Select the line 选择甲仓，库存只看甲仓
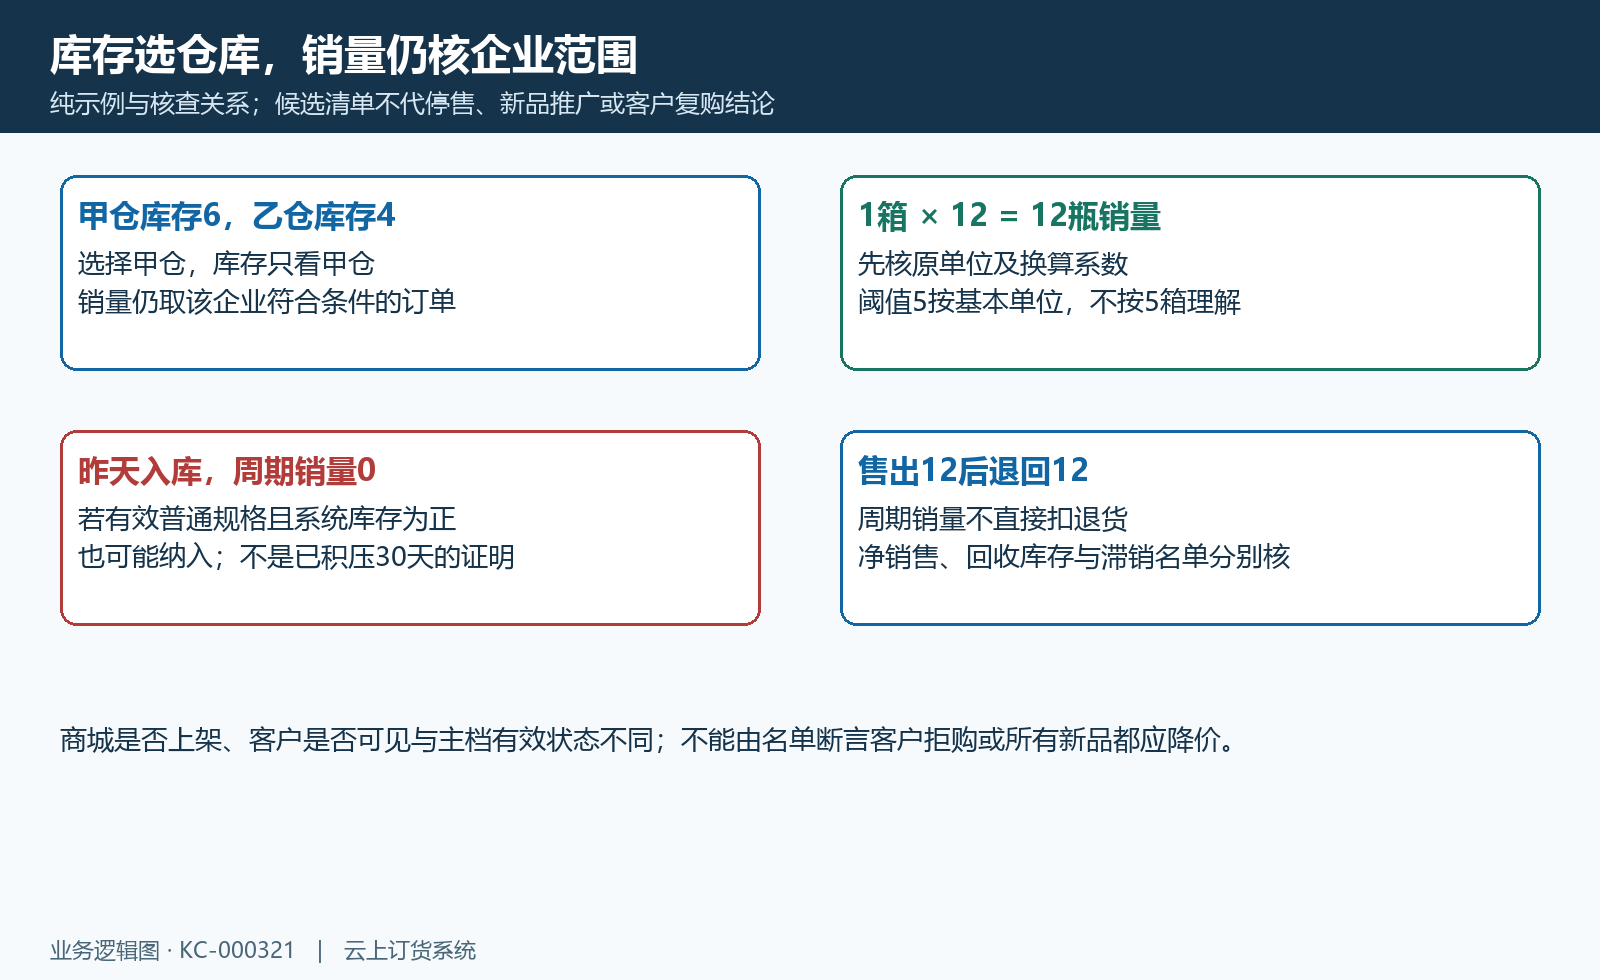The image size is (1600, 980). point(226,264)
